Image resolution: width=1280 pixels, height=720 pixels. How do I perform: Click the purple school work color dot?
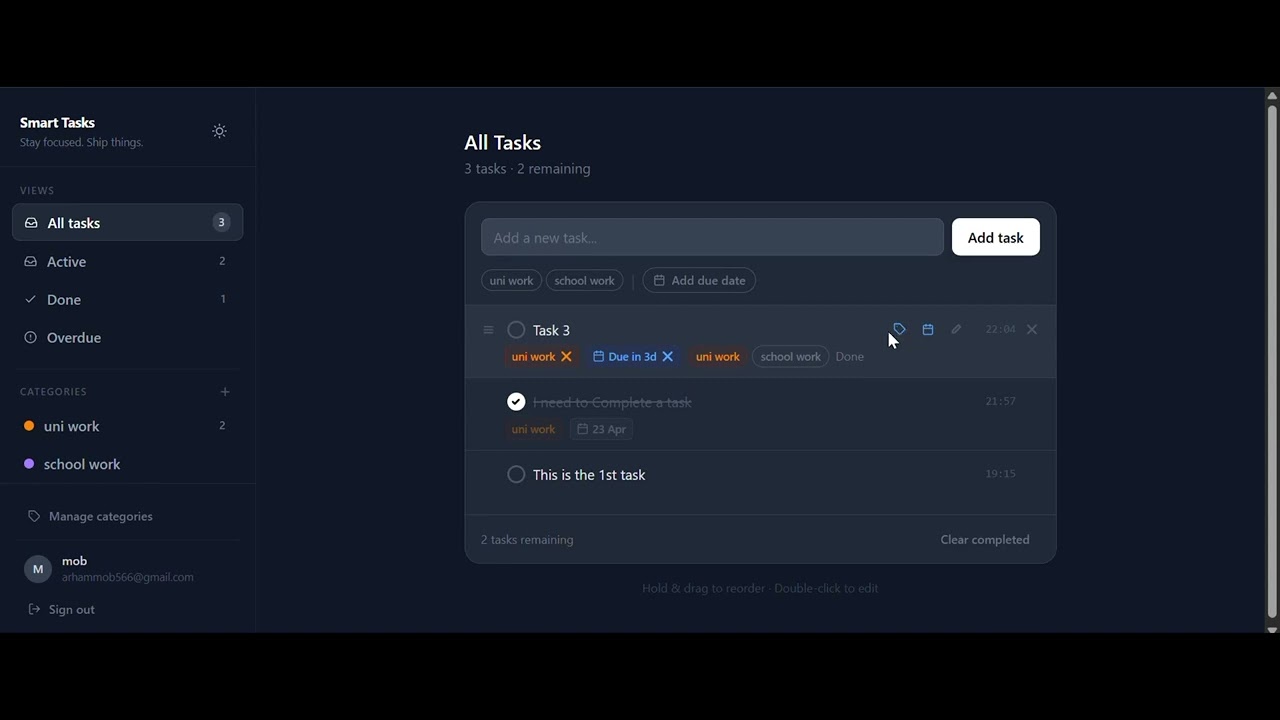29,464
